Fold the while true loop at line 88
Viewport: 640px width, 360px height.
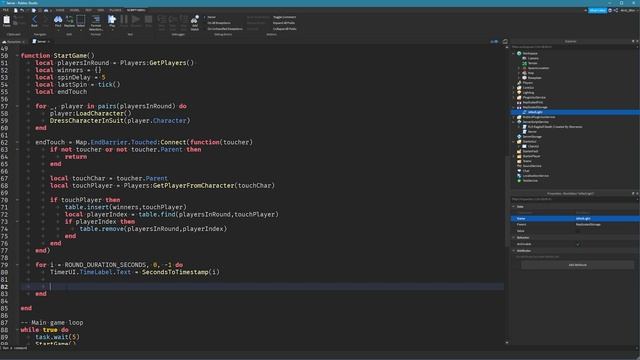point(17,330)
